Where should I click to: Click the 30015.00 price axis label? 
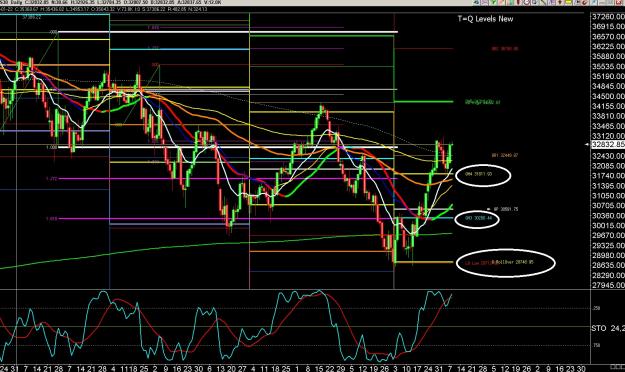tap(608, 226)
